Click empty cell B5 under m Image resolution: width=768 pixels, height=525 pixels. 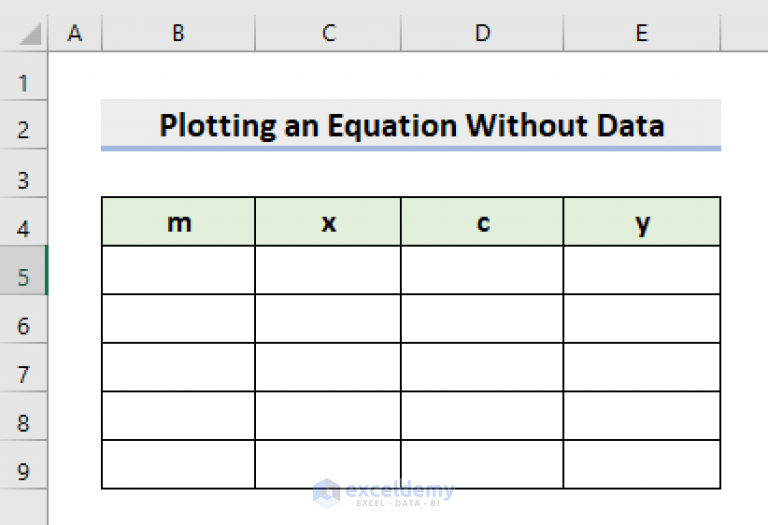pyautogui.click(x=178, y=270)
